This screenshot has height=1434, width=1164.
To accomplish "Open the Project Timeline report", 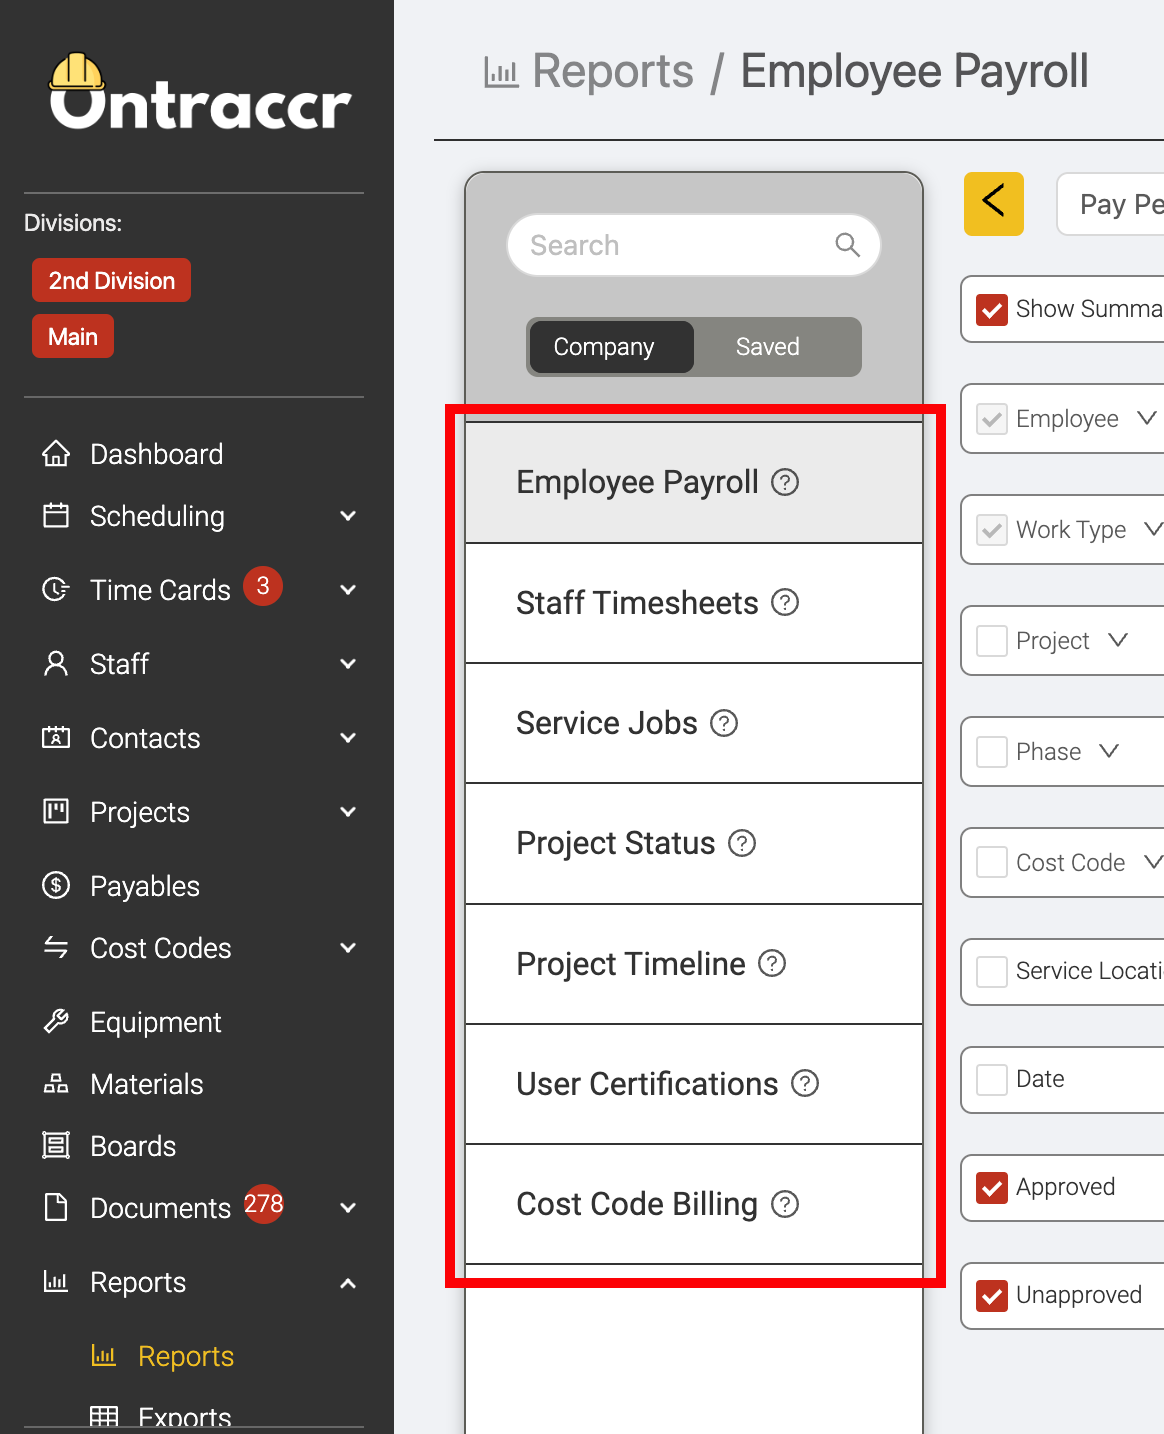I will pyautogui.click(x=694, y=964).
